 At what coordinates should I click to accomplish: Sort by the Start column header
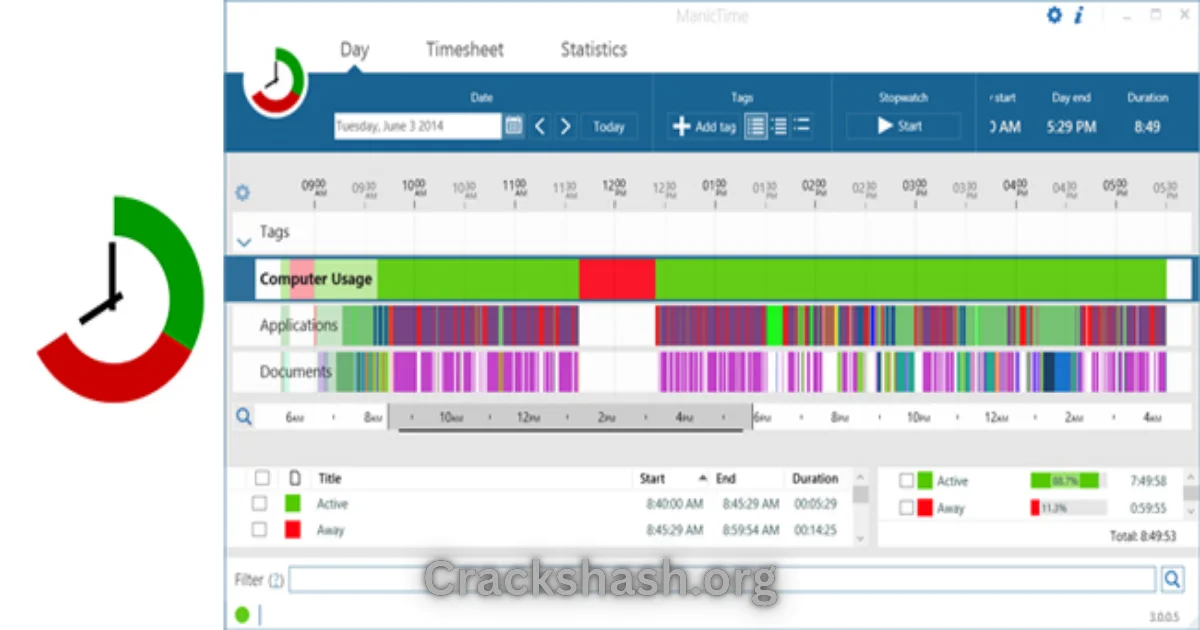pyautogui.click(x=652, y=479)
